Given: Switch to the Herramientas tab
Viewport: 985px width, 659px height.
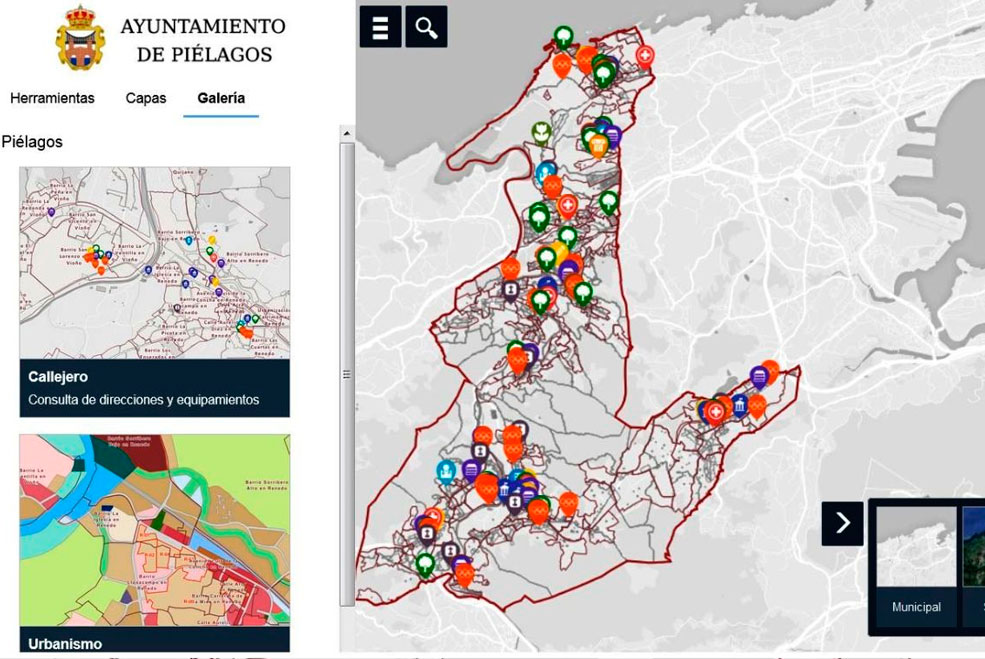Looking at the screenshot, I should [52, 98].
